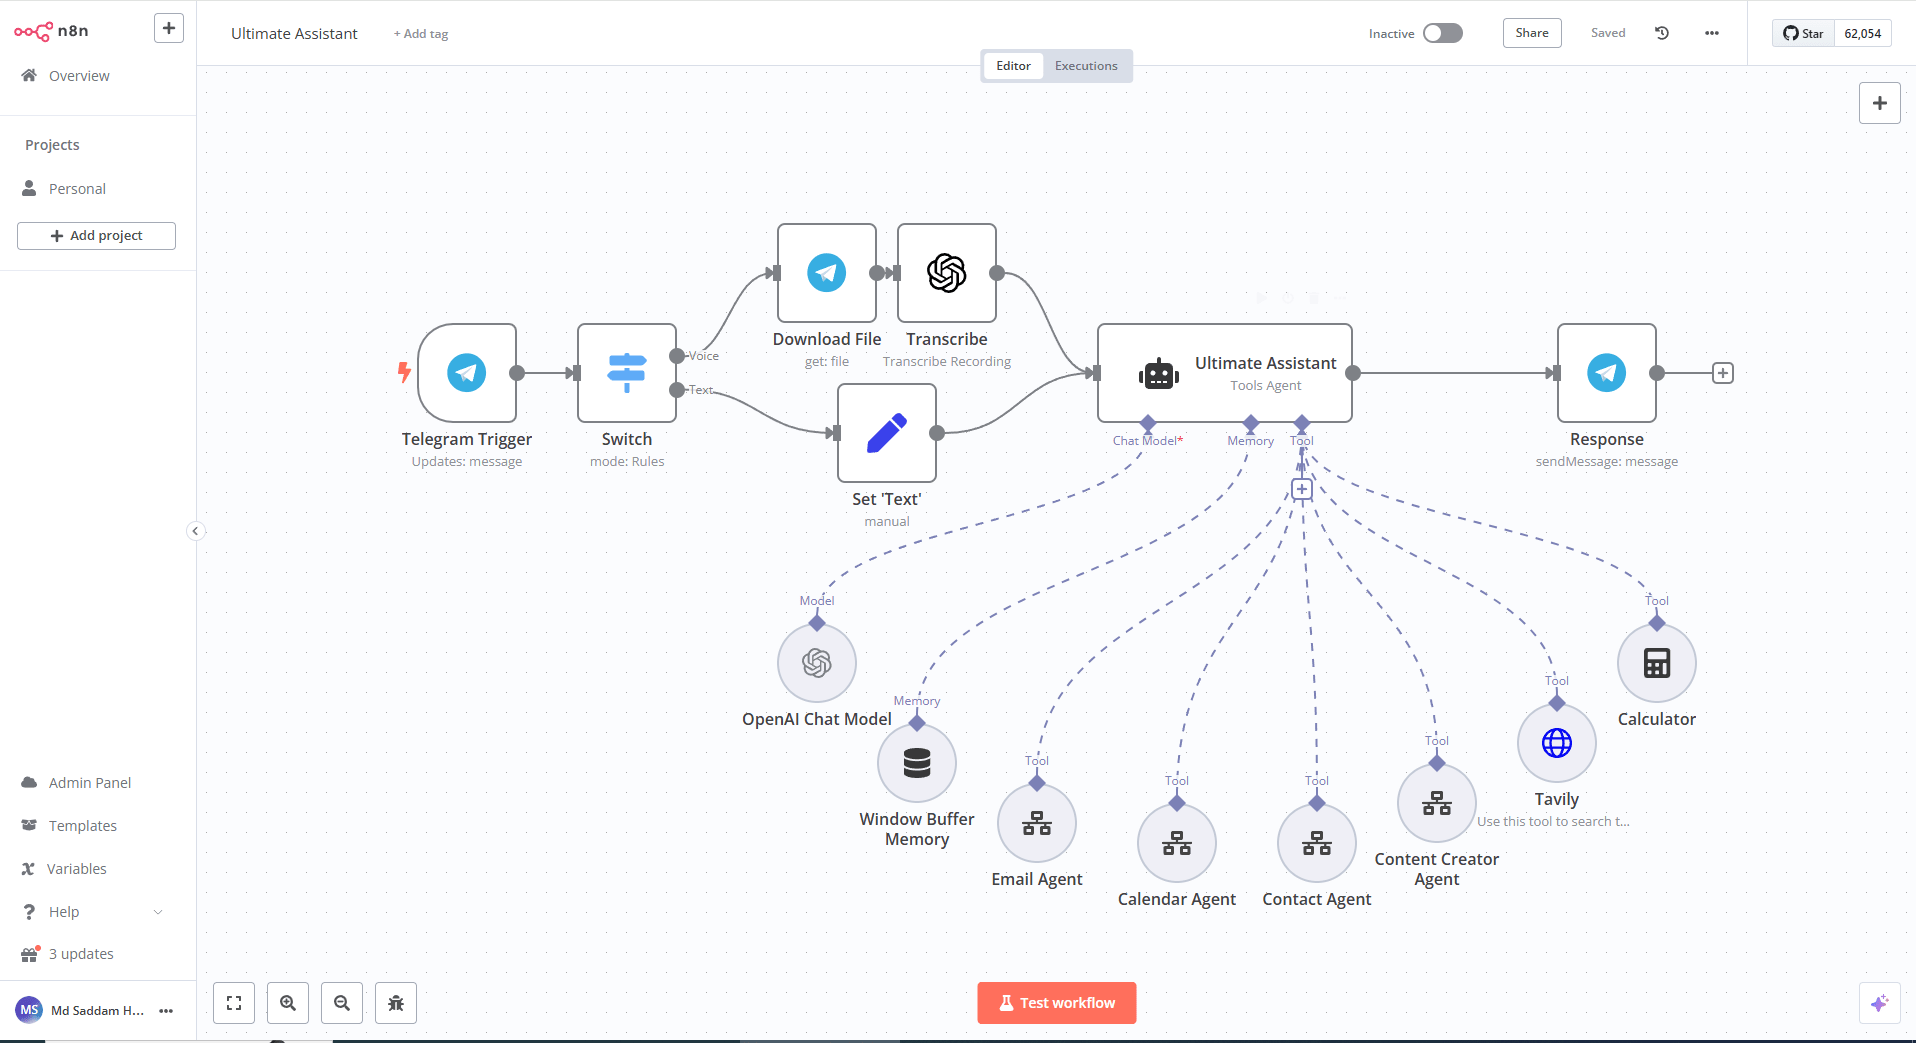Viewport: 1916px width, 1043px height.
Task: Open the Switch node
Action: click(627, 373)
